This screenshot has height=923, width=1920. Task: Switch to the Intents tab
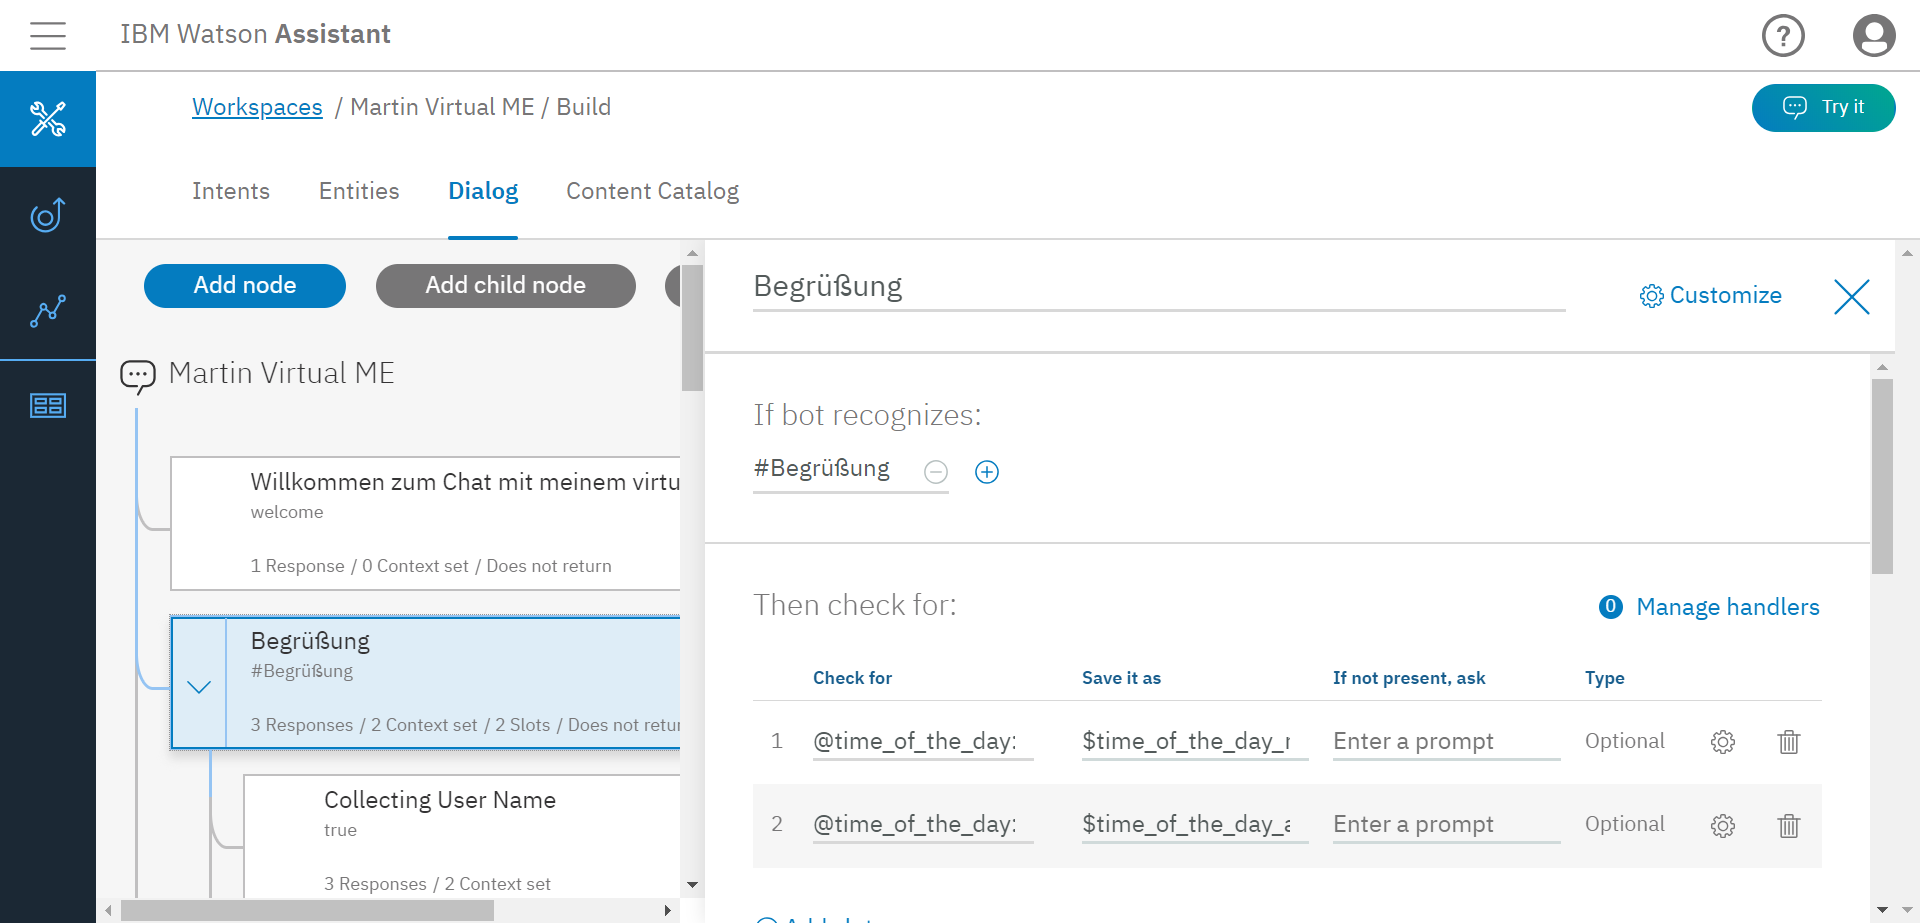click(231, 191)
